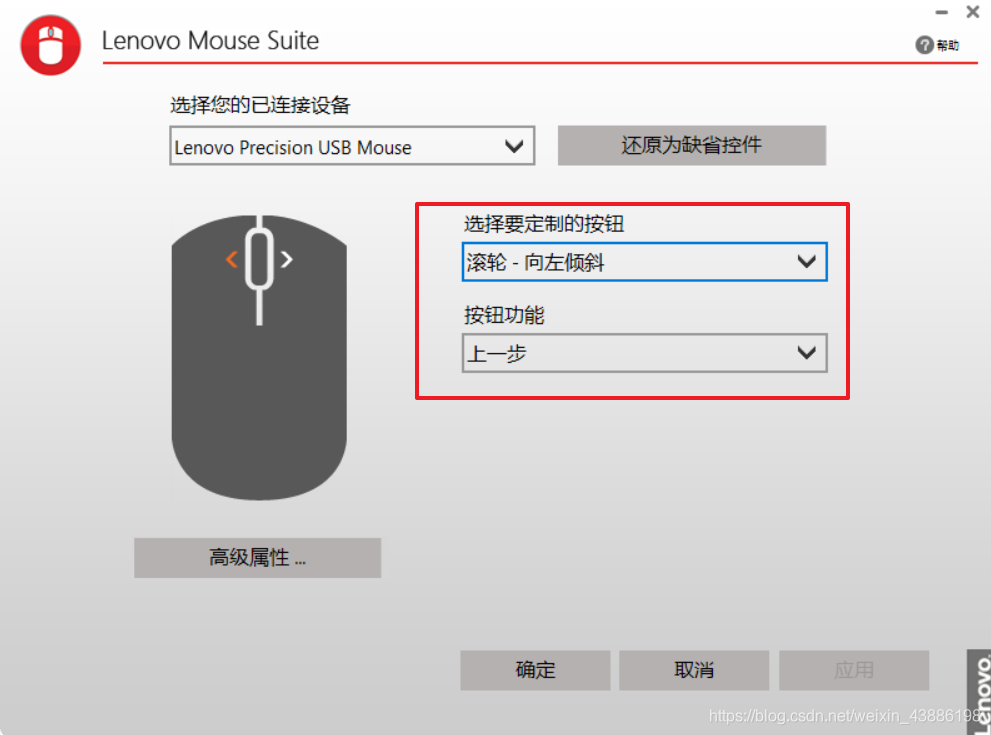This screenshot has width=991, height=735.
Task: Click the left tilt arrow on mouse diagram
Action: click(232, 259)
